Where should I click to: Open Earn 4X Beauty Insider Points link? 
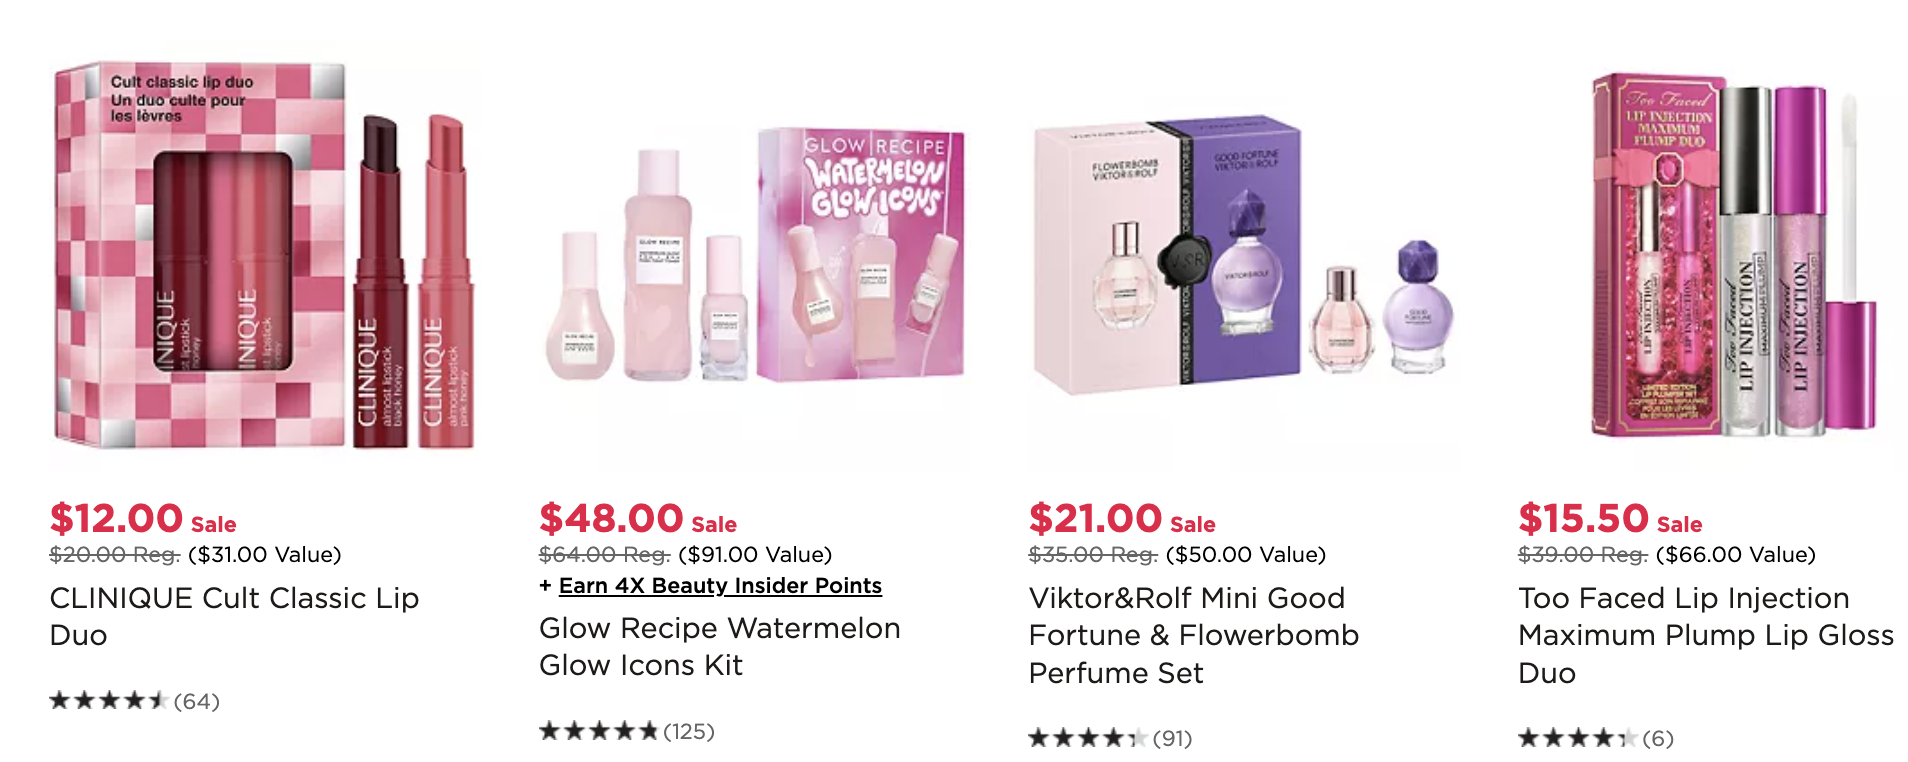(720, 585)
